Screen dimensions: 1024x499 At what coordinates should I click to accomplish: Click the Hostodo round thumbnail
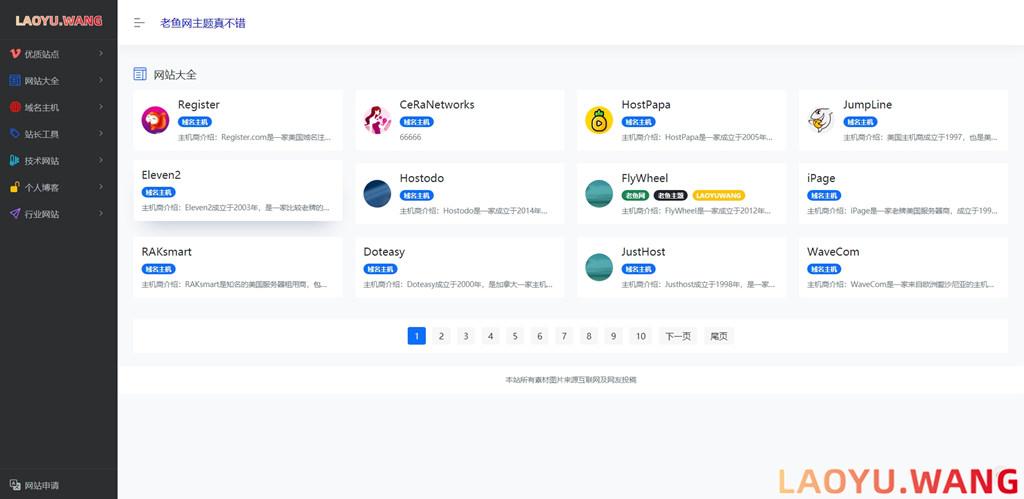[377, 194]
